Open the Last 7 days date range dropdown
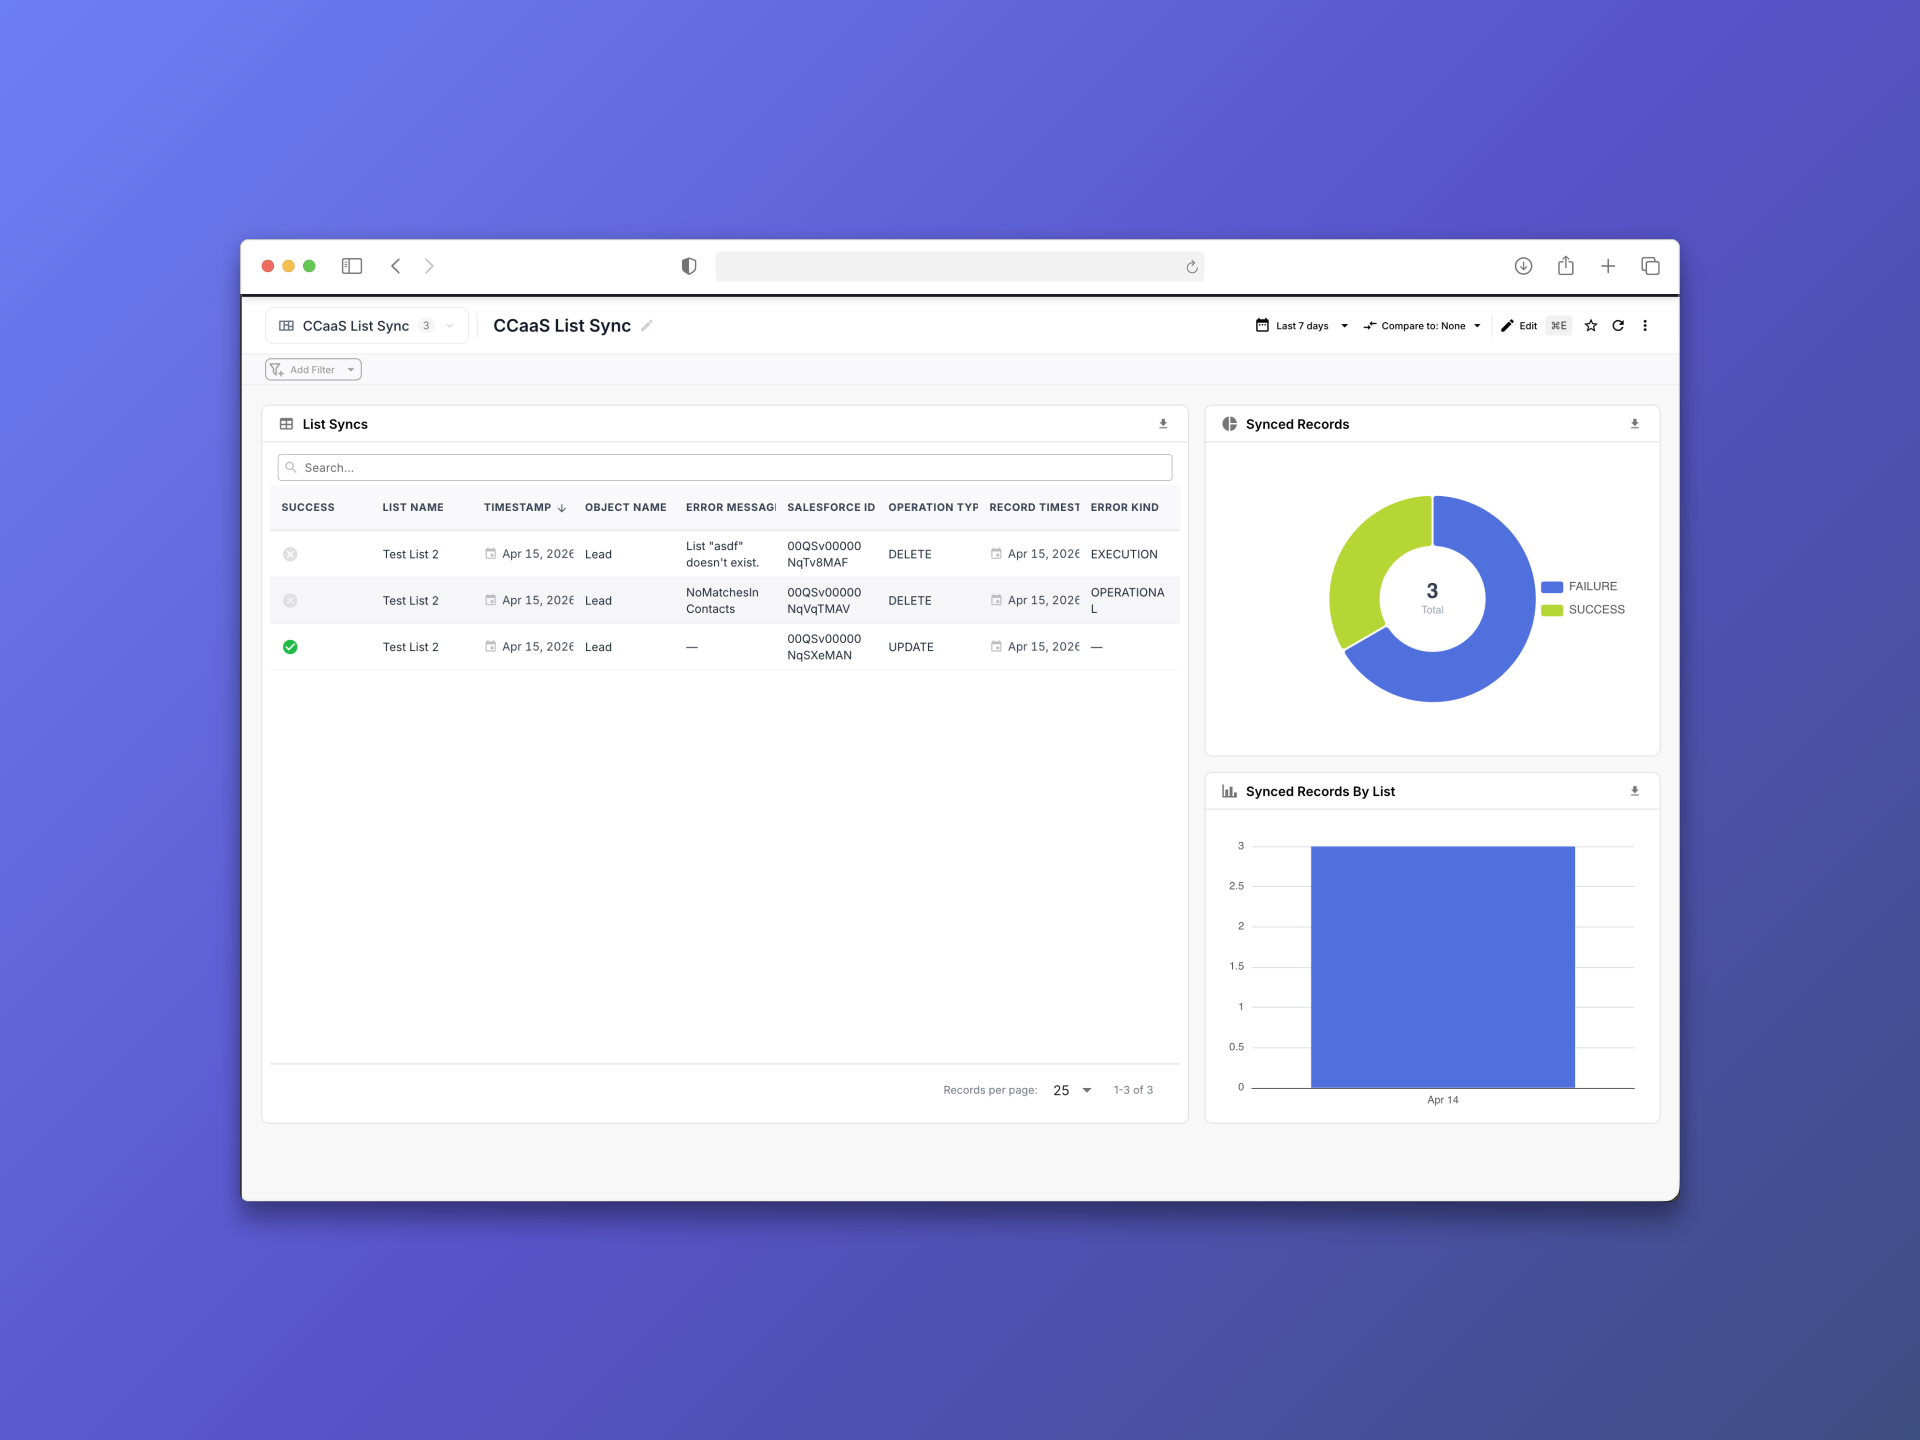Screen dimensions: 1920x1440 click(1302, 326)
